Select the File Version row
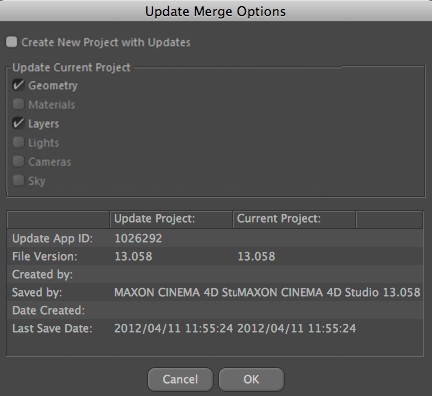This screenshot has width=432, height=396. (215, 256)
